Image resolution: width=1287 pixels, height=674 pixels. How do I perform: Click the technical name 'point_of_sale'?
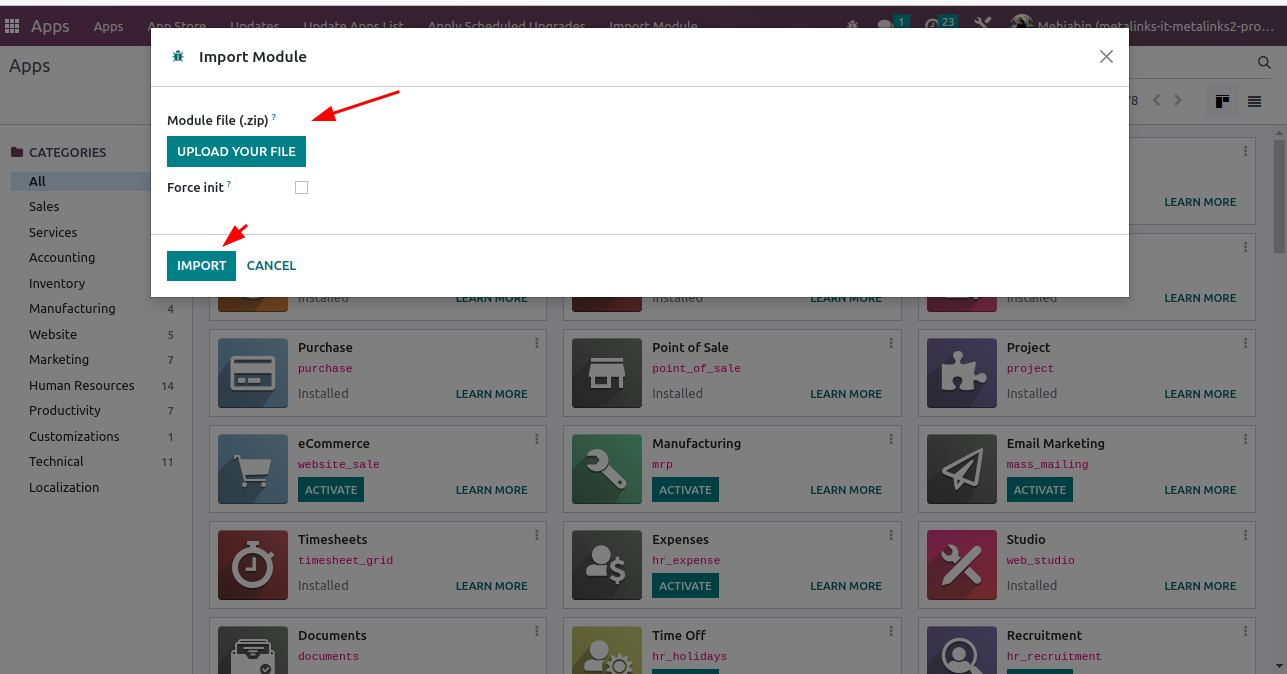click(x=696, y=369)
